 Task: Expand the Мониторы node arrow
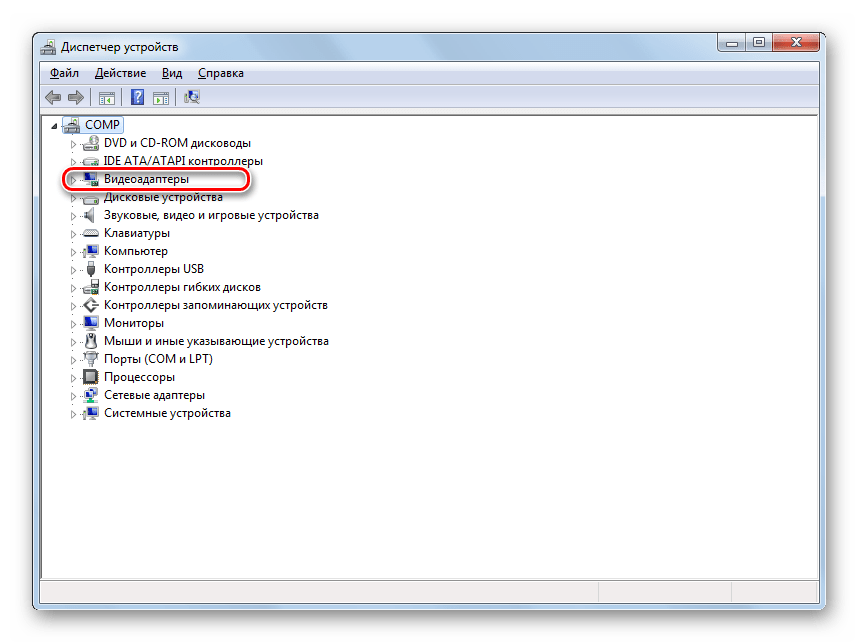tap(73, 324)
